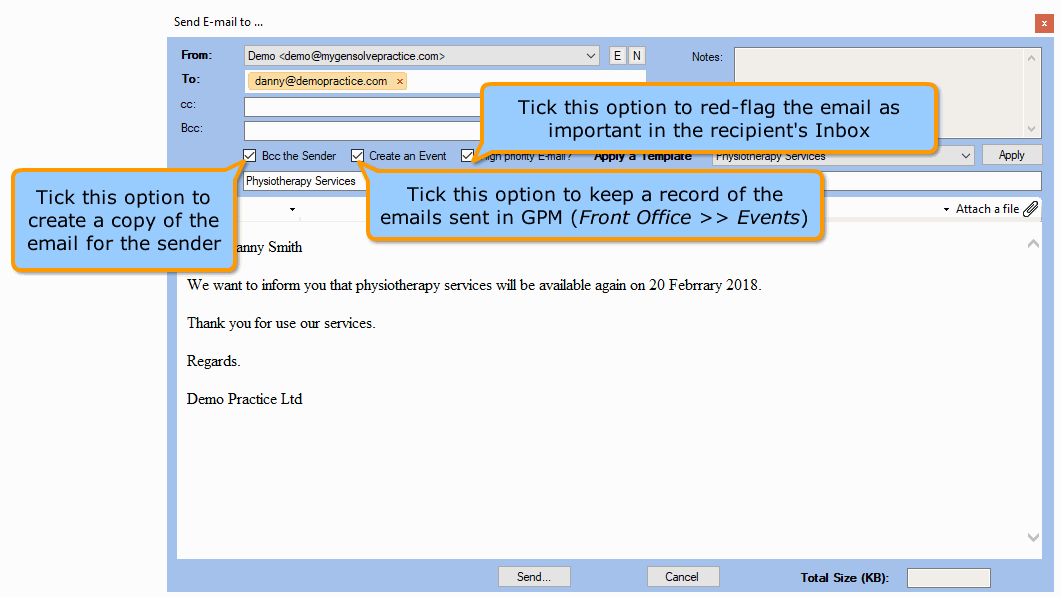Untick the Create an Event checkbox
The height and width of the screenshot is (597, 1061).
(358, 156)
